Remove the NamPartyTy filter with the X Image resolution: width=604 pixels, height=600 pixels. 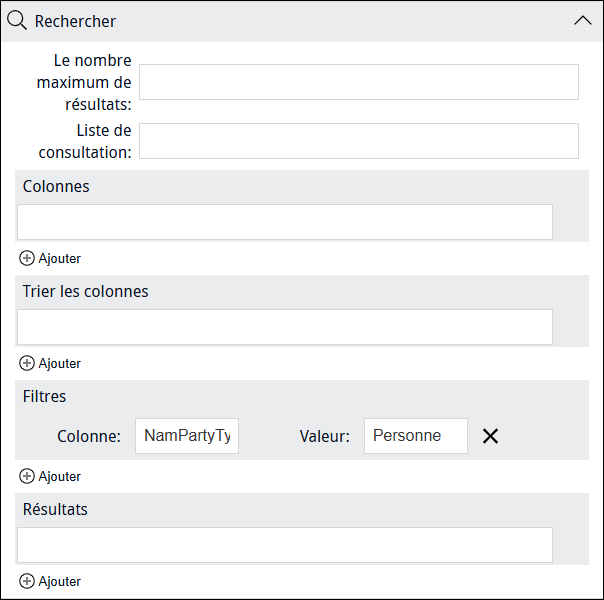(490, 436)
